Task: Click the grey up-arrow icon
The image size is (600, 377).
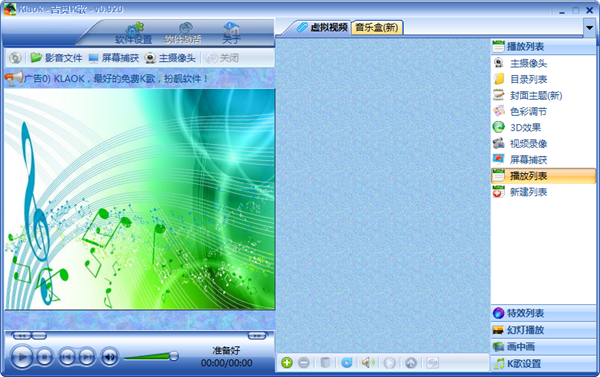Action: click(411, 362)
